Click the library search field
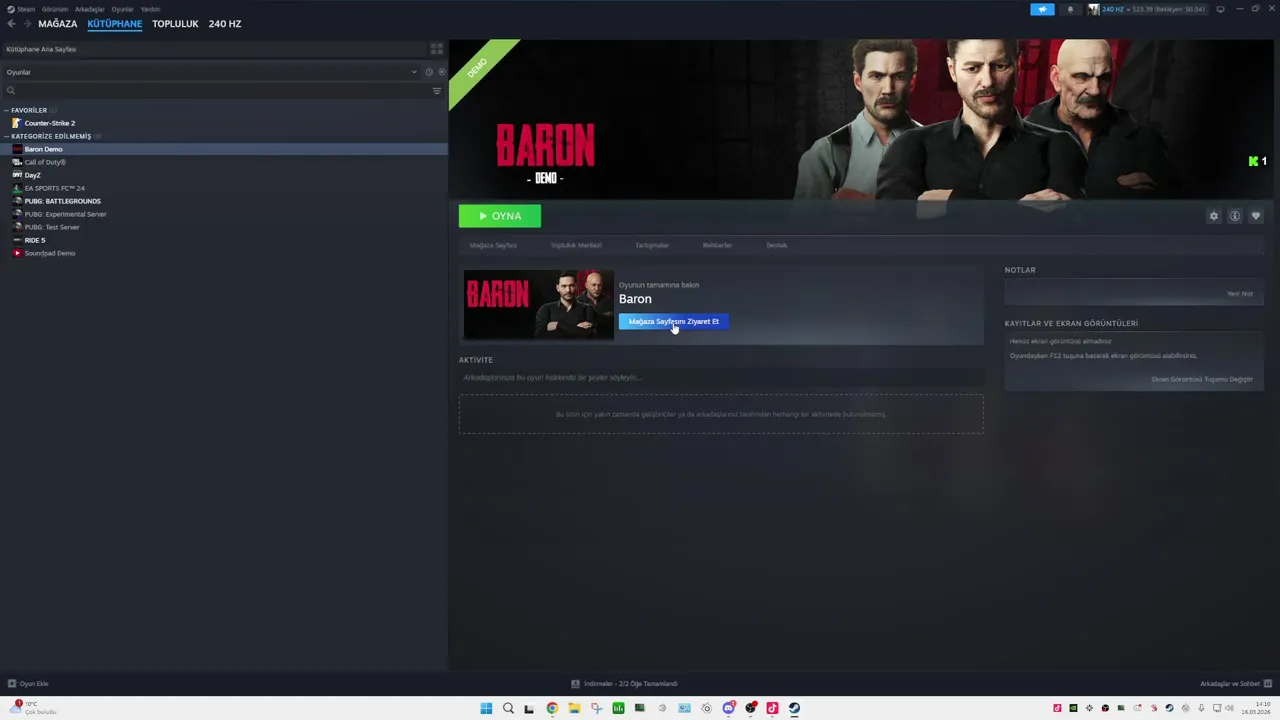This screenshot has width=1280, height=720. [215, 91]
